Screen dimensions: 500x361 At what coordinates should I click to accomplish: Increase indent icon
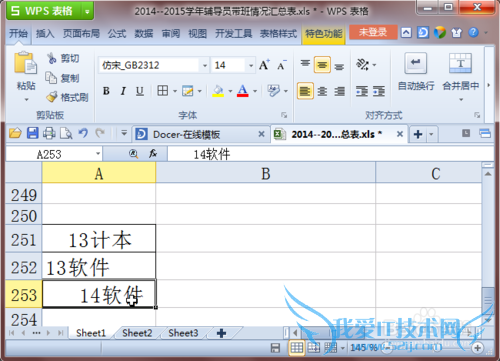(379, 91)
